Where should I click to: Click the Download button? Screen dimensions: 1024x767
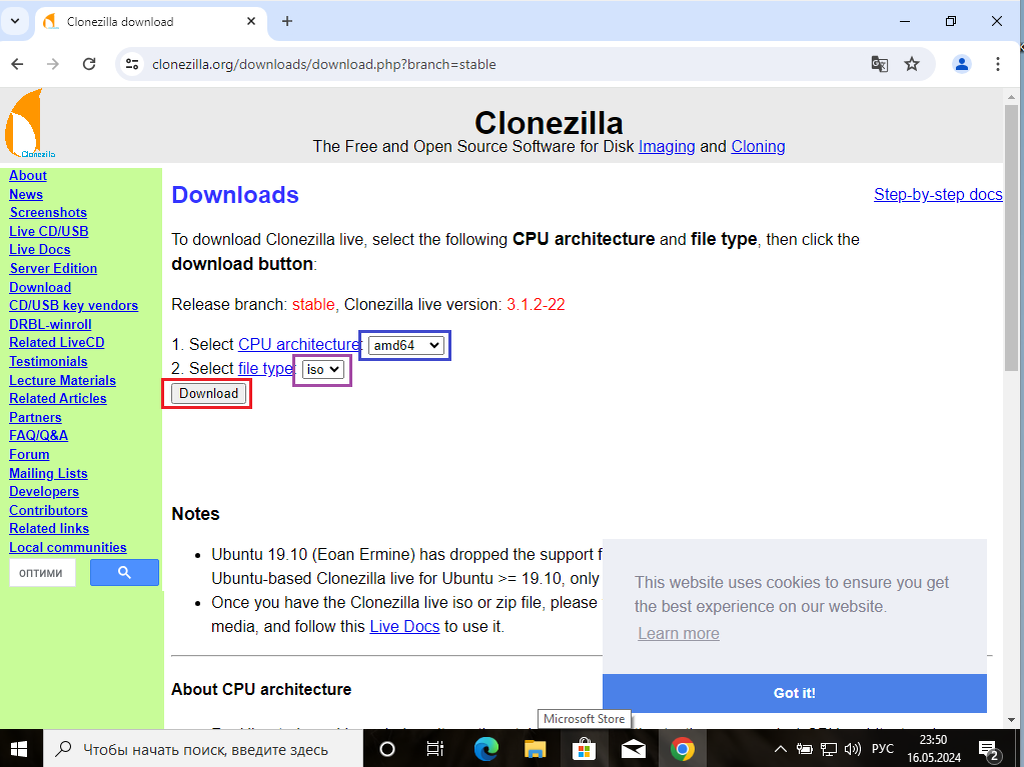pyautogui.click(x=209, y=393)
